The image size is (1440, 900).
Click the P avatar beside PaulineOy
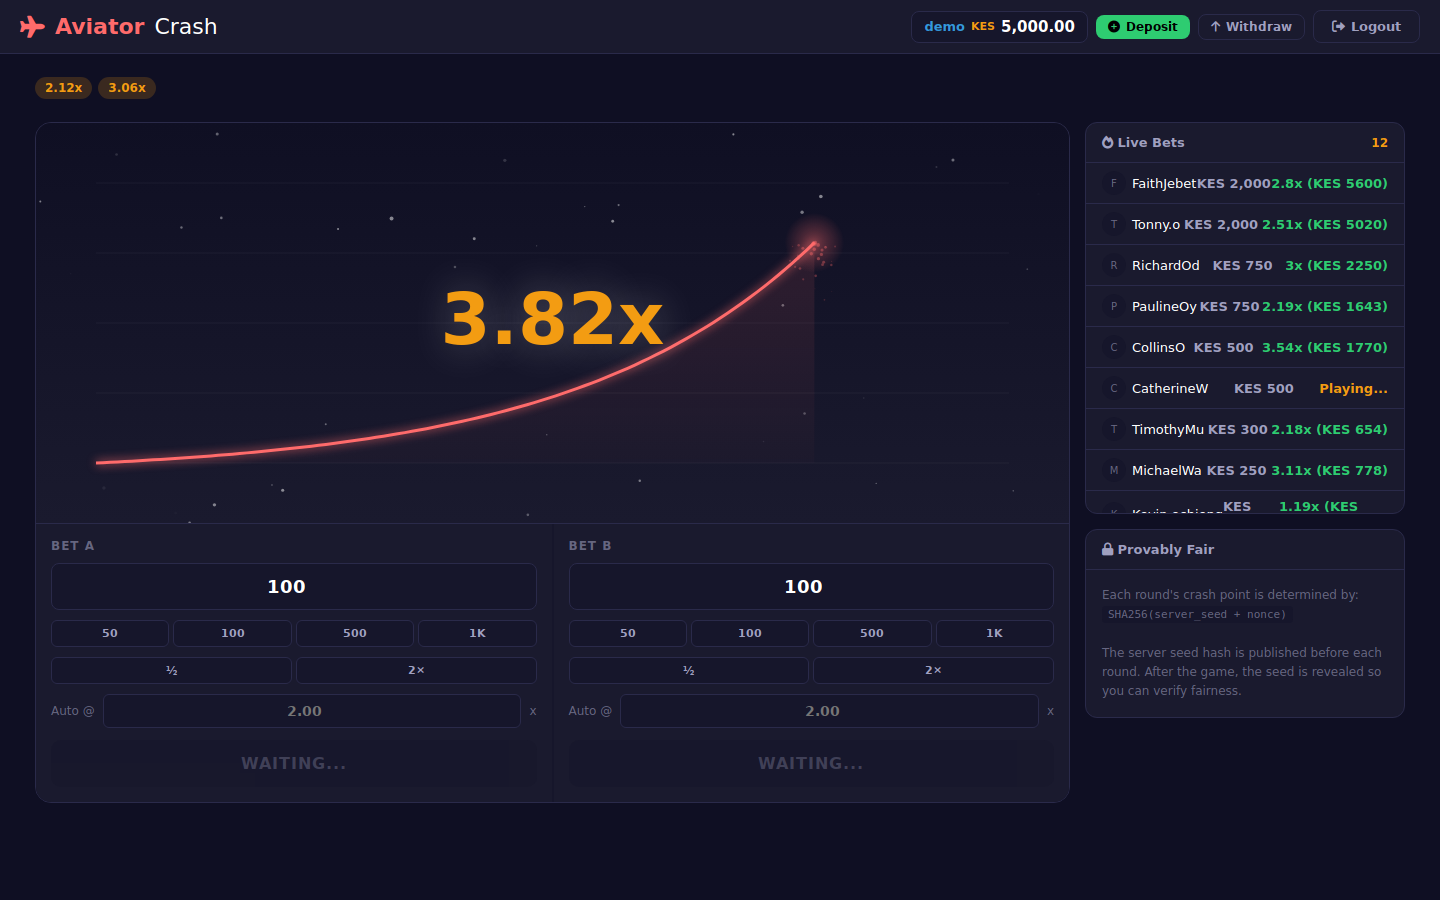pyautogui.click(x=1114, y=307)
